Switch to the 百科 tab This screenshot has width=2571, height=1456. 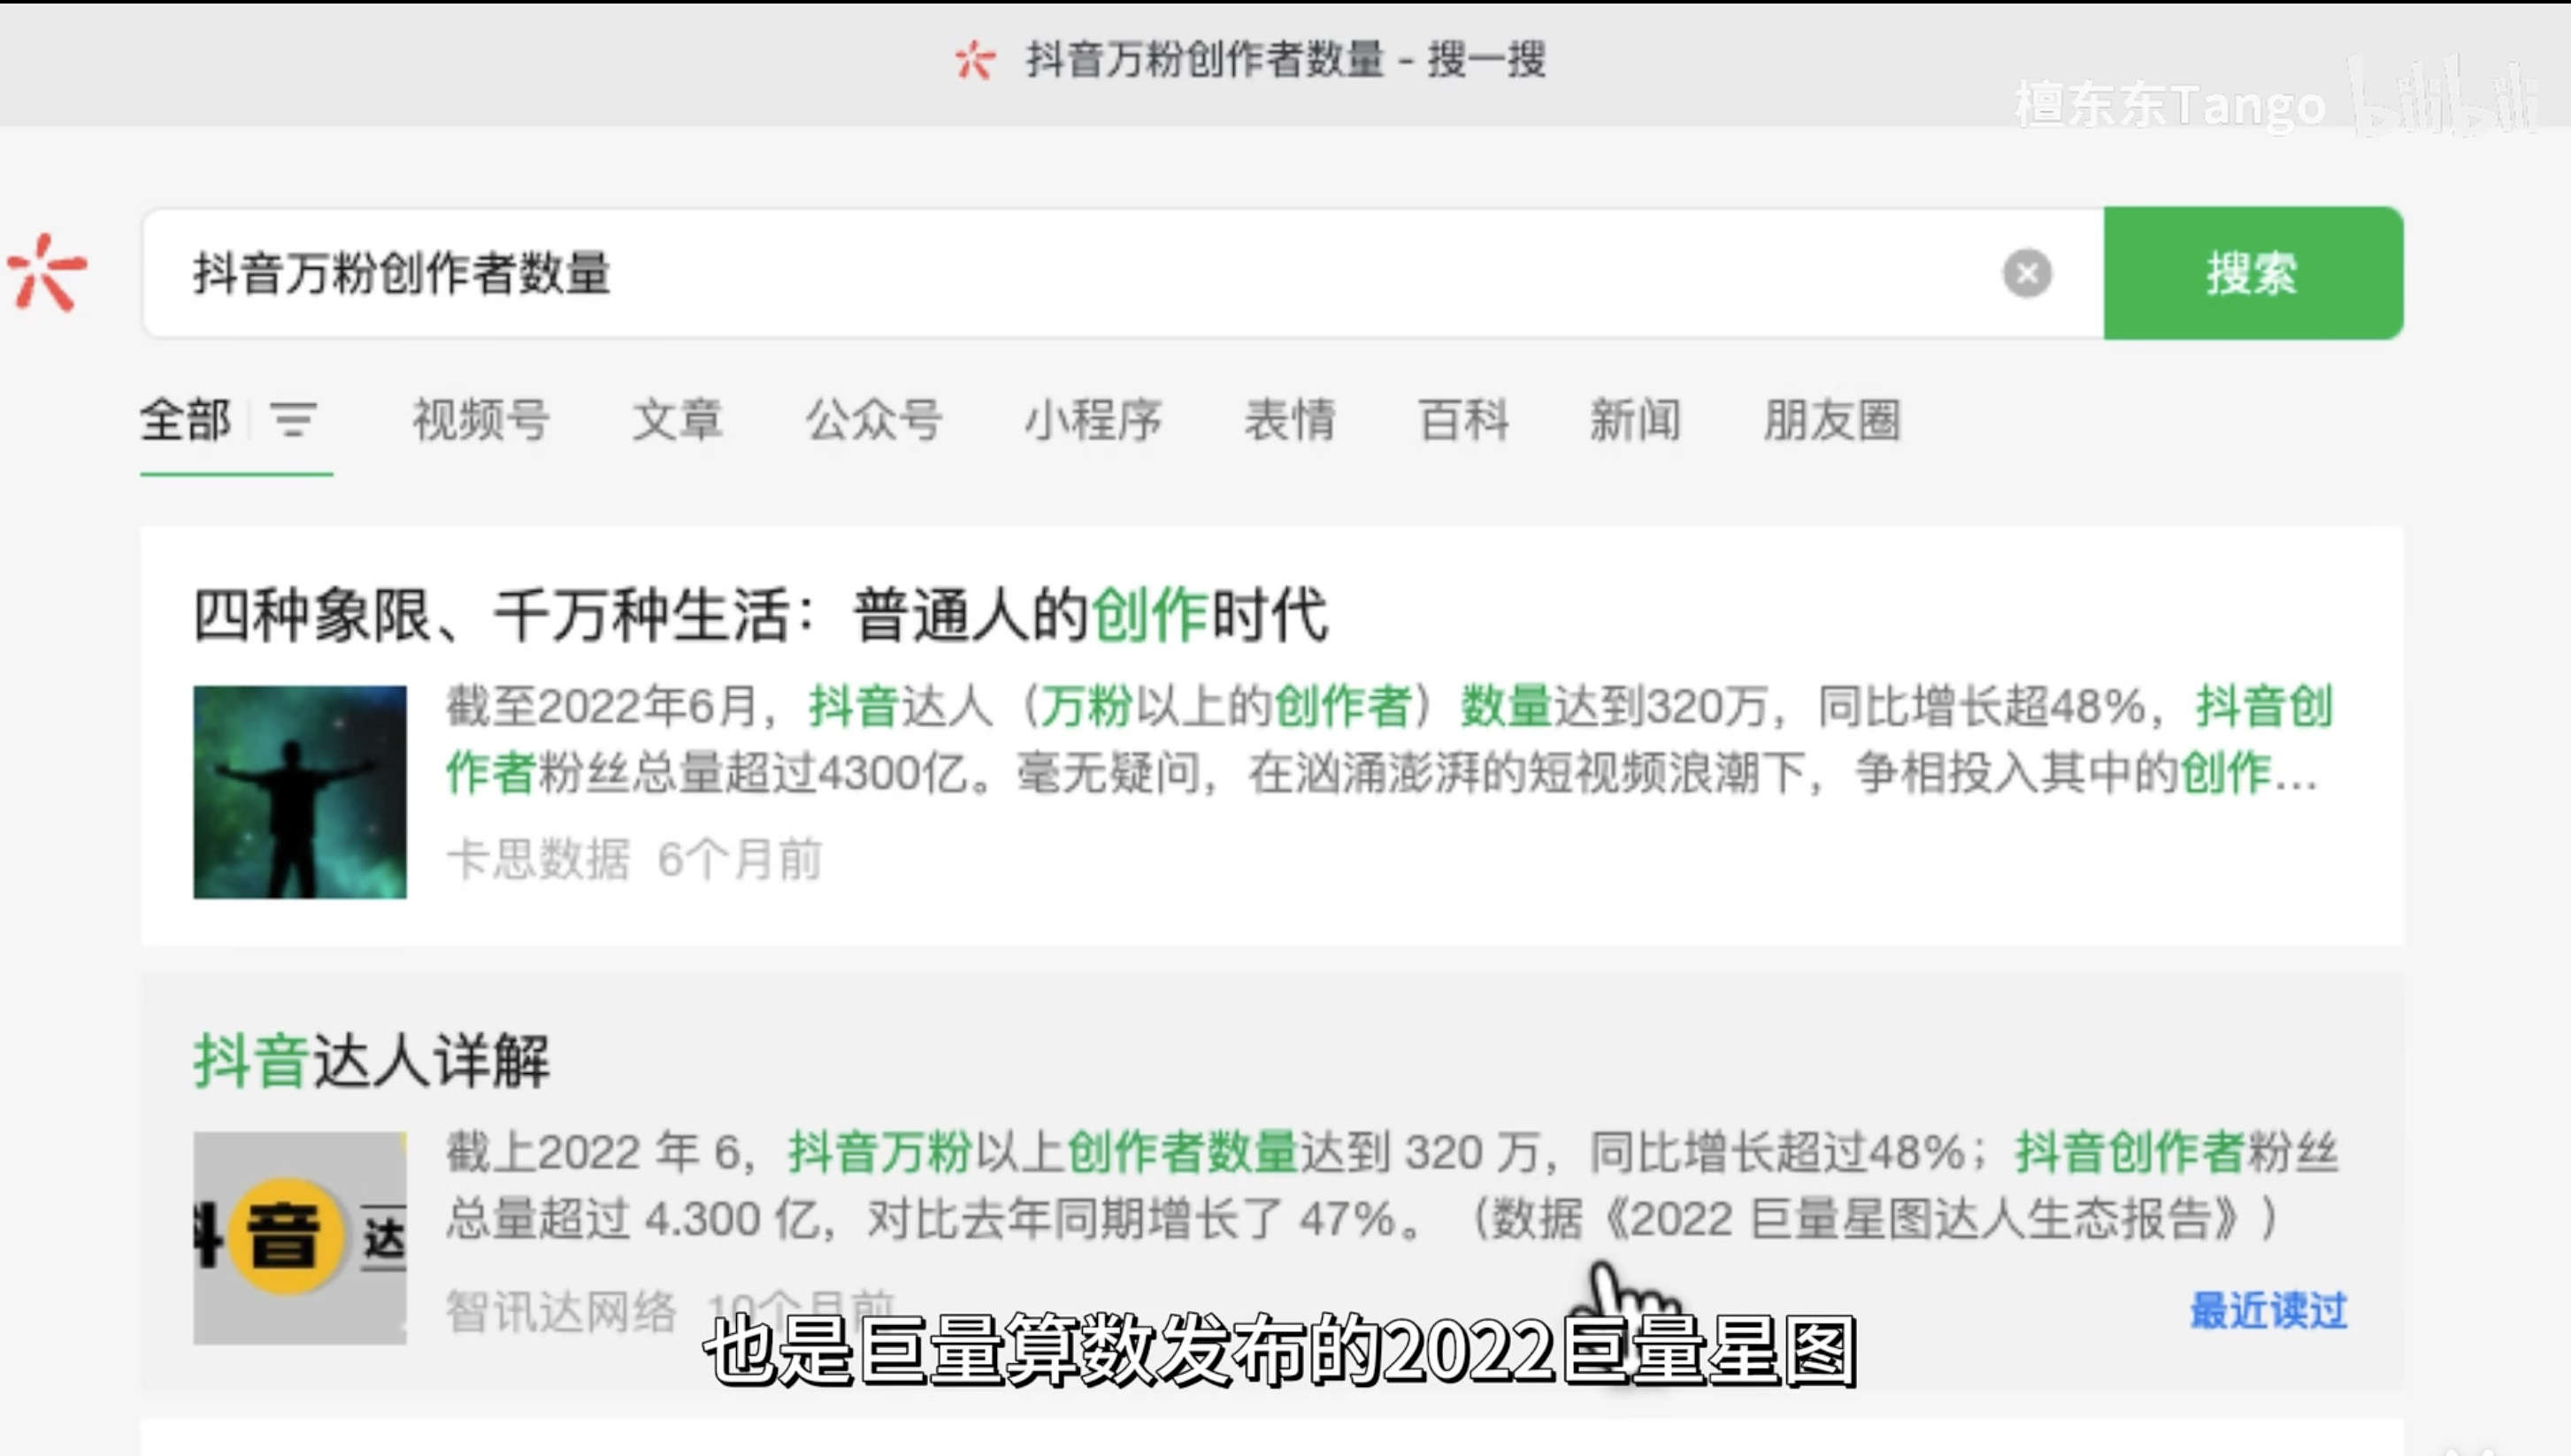click(x=1463, y=419)
